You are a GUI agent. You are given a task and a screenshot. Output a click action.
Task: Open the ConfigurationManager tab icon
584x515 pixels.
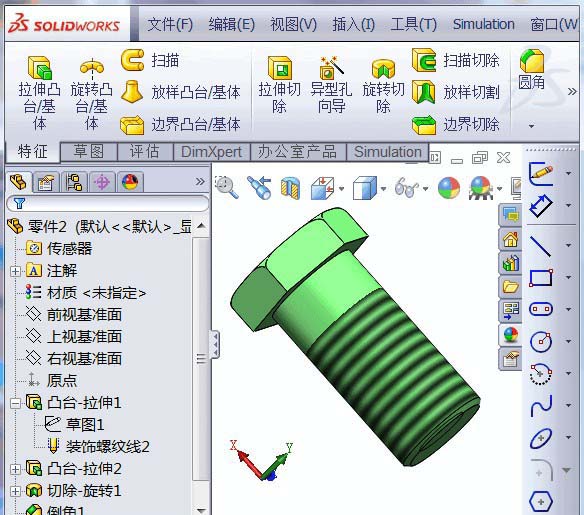(74, 182)
